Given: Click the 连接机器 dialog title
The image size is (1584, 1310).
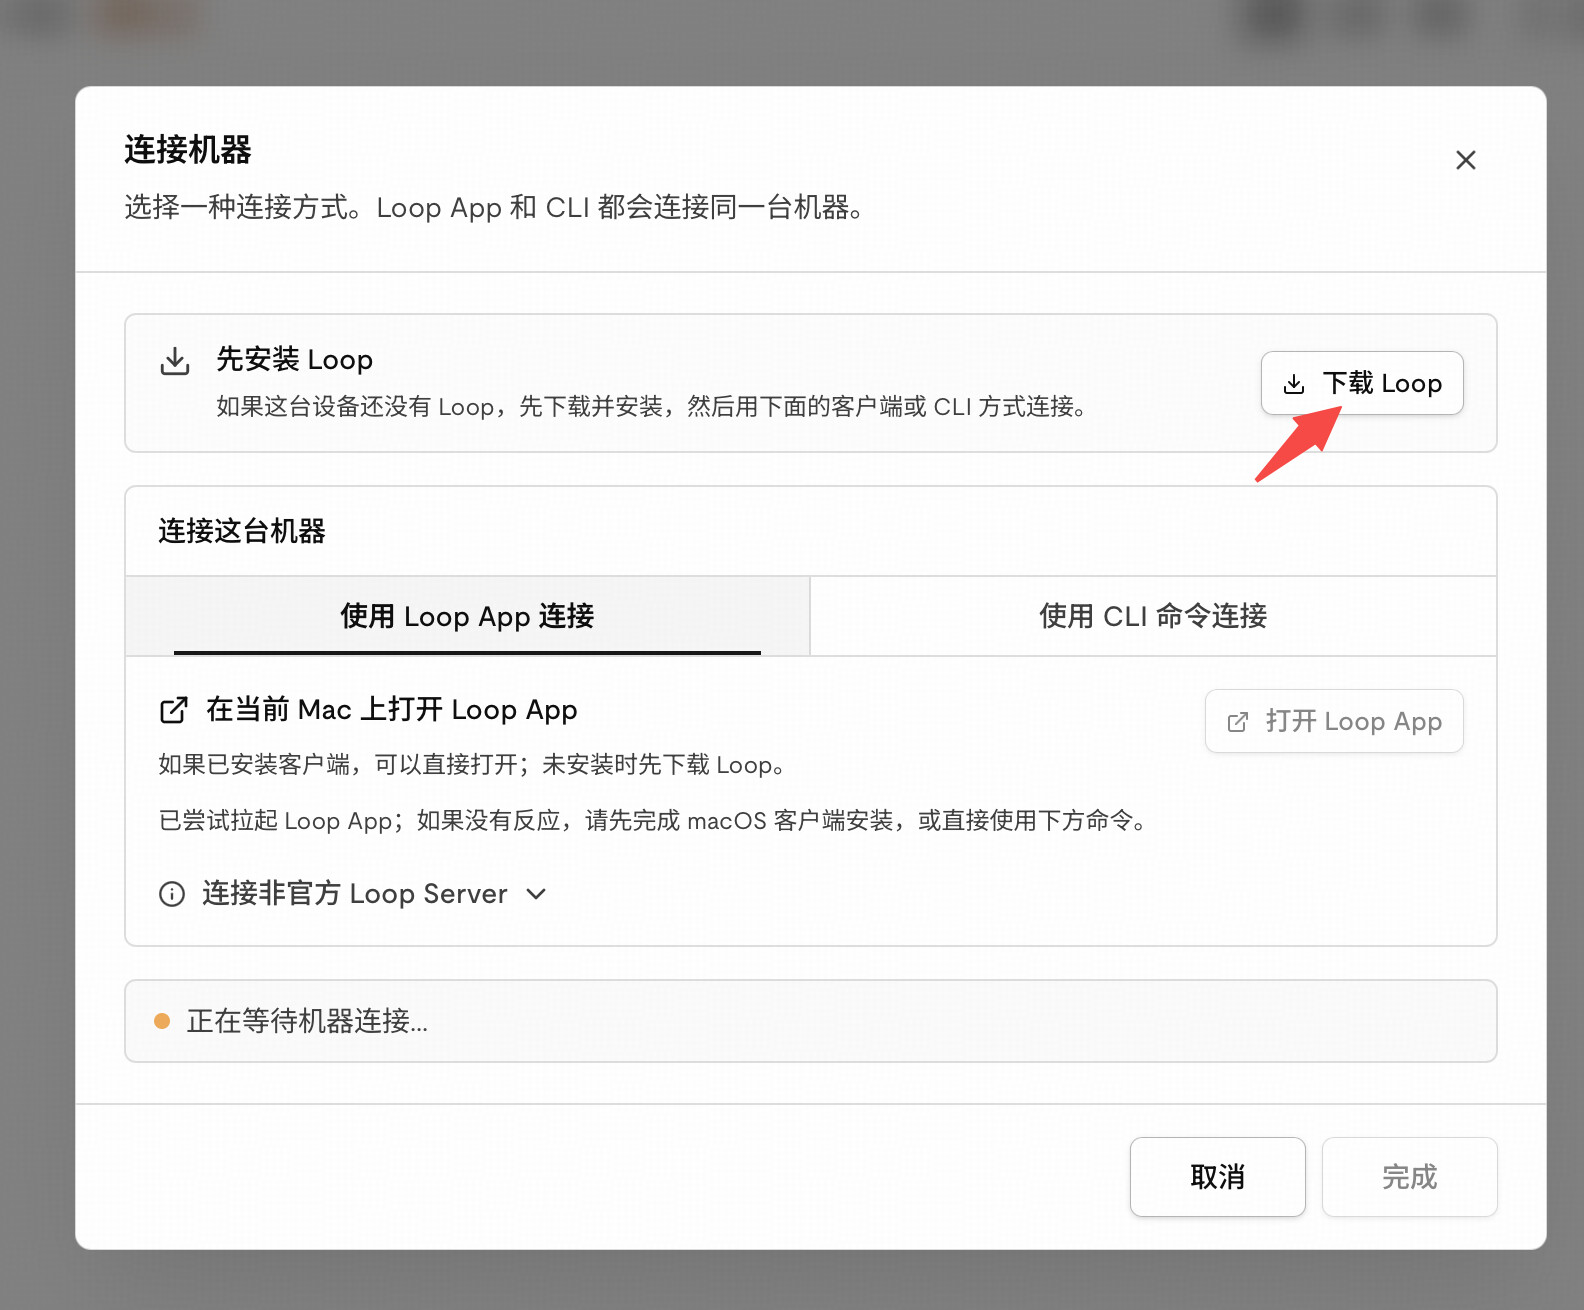Looking at the screenshot, I should 188,150.
